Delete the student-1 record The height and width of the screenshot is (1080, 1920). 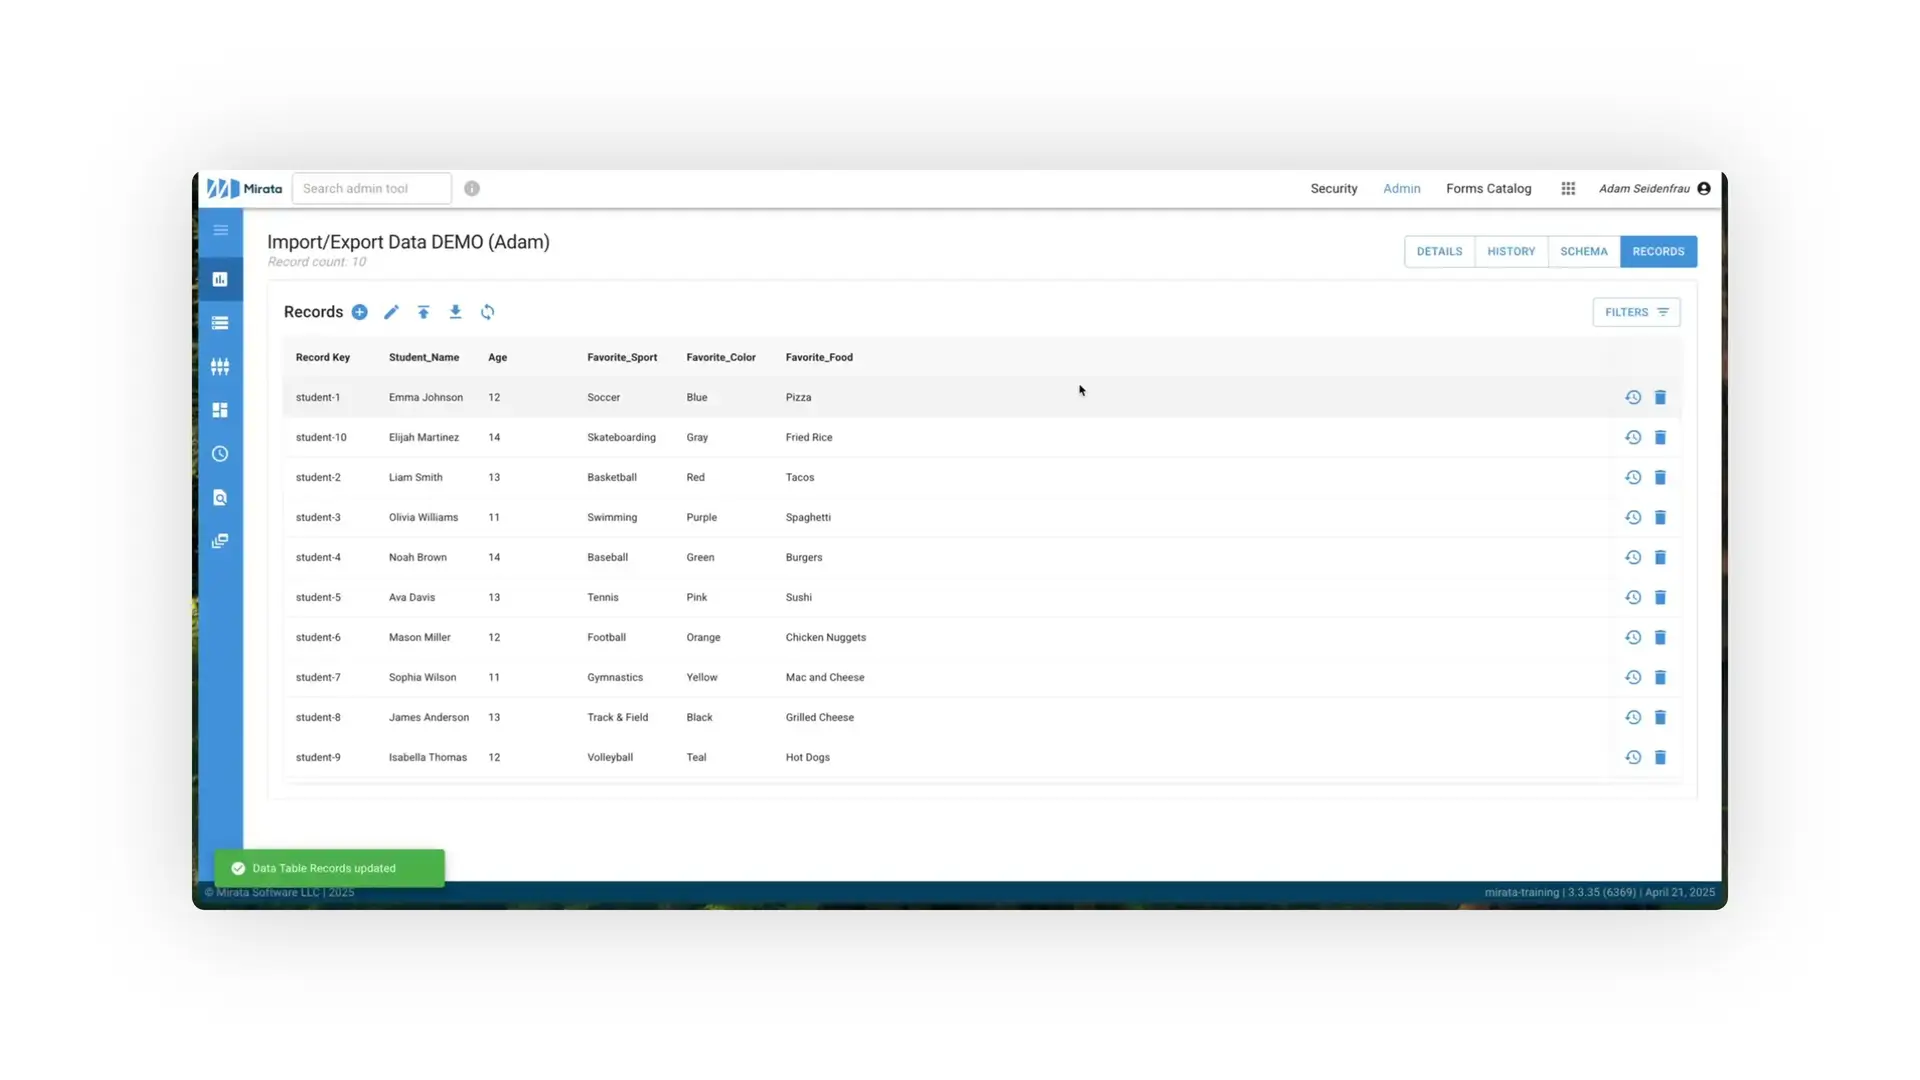(x=1661, y=397)
